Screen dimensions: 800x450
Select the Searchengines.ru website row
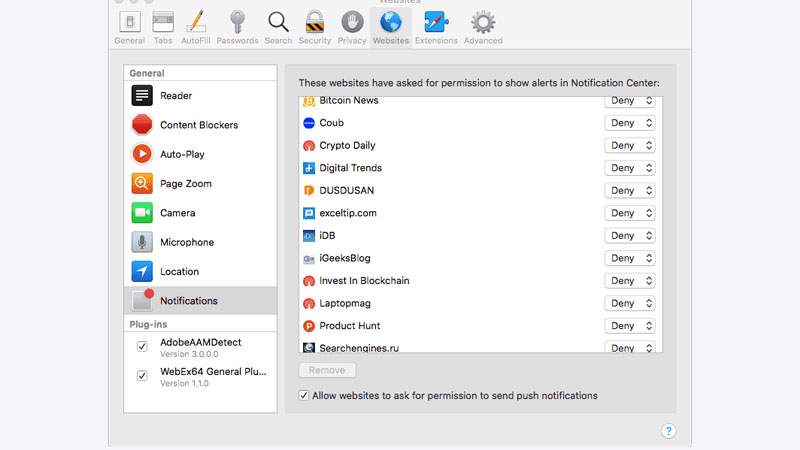point(480,346)
